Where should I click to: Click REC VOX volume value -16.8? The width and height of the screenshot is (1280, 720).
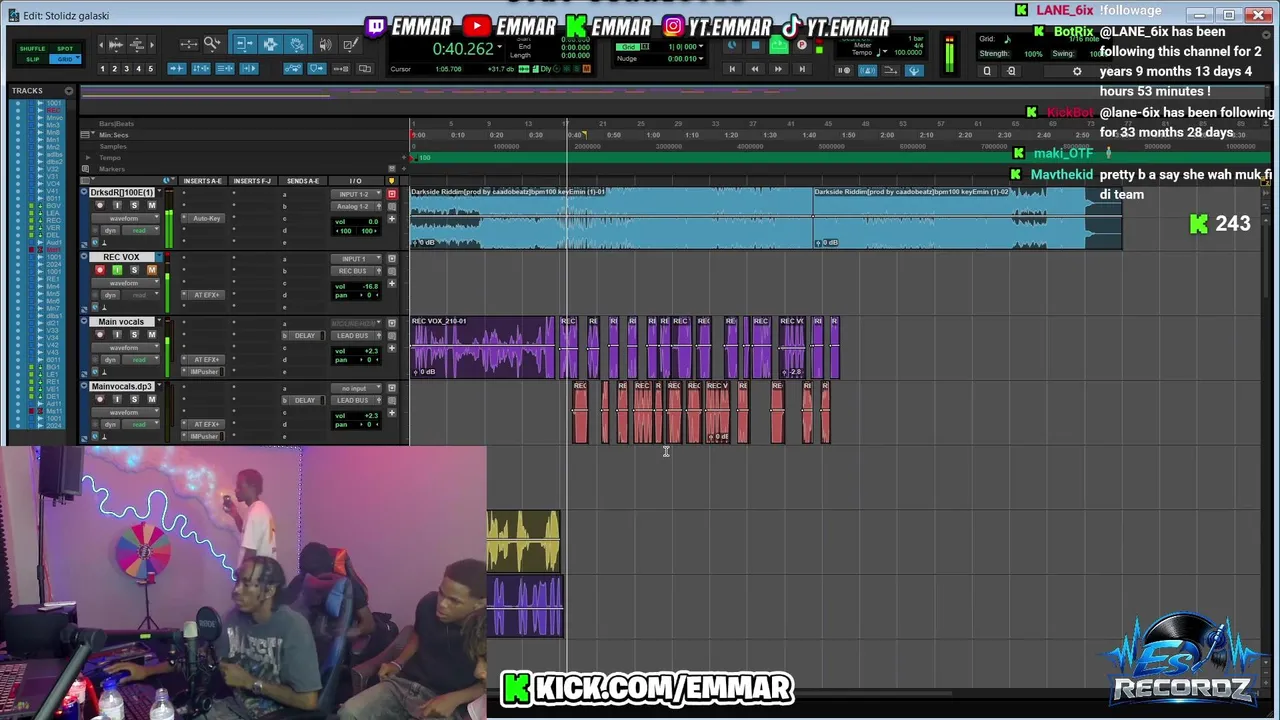click(370, 286)
